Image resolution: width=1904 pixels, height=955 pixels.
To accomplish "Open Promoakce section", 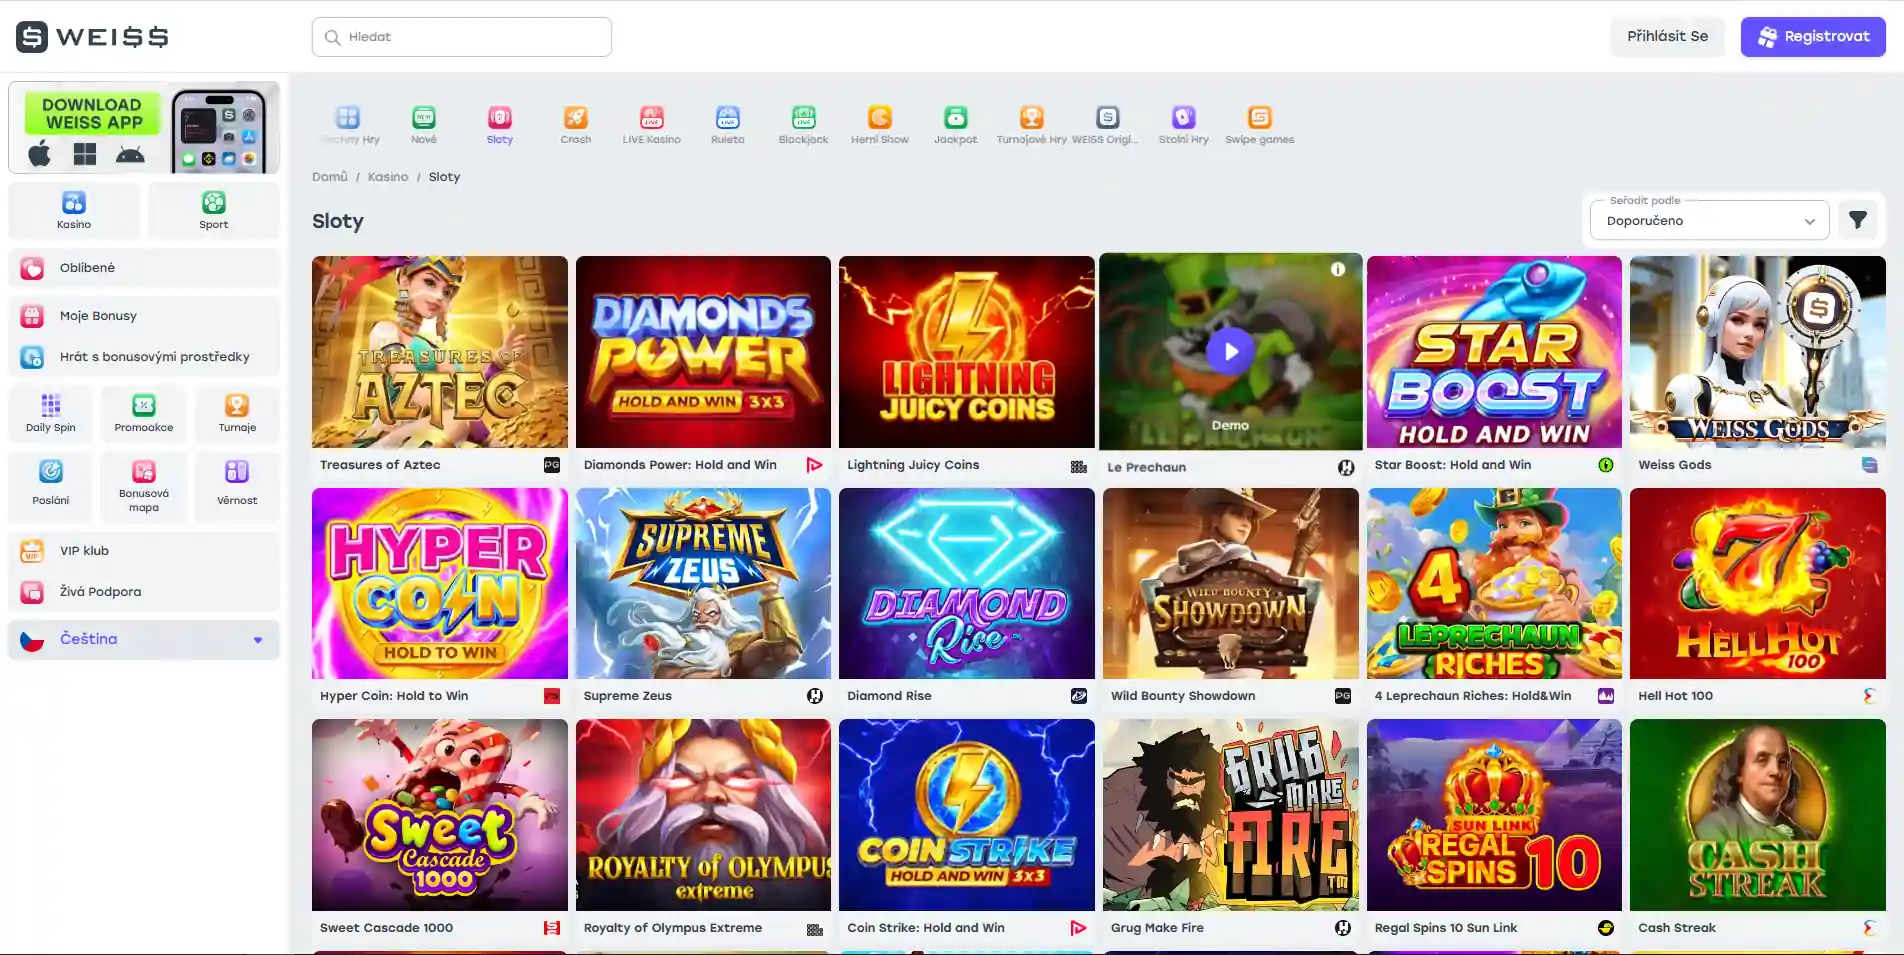I will [144, 413].
